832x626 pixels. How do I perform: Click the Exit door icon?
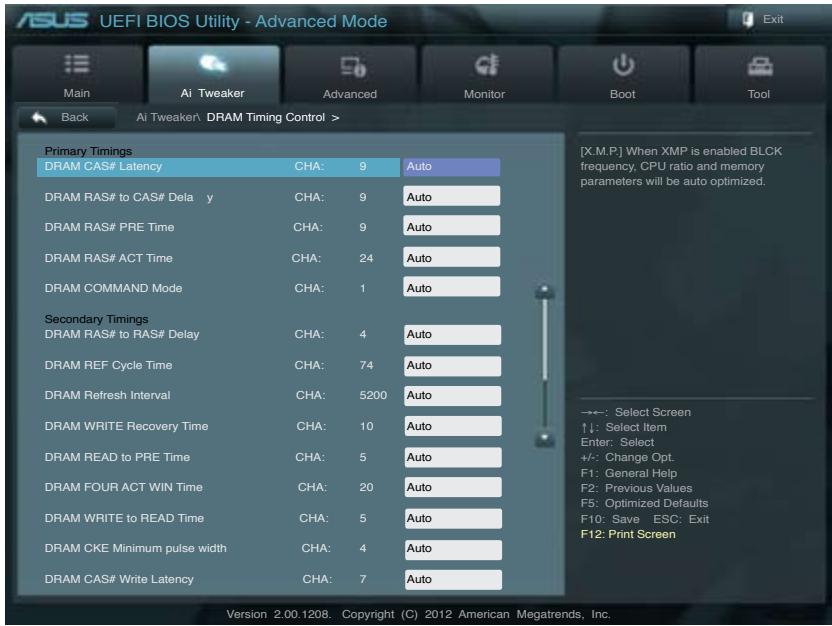pos(748,20)
